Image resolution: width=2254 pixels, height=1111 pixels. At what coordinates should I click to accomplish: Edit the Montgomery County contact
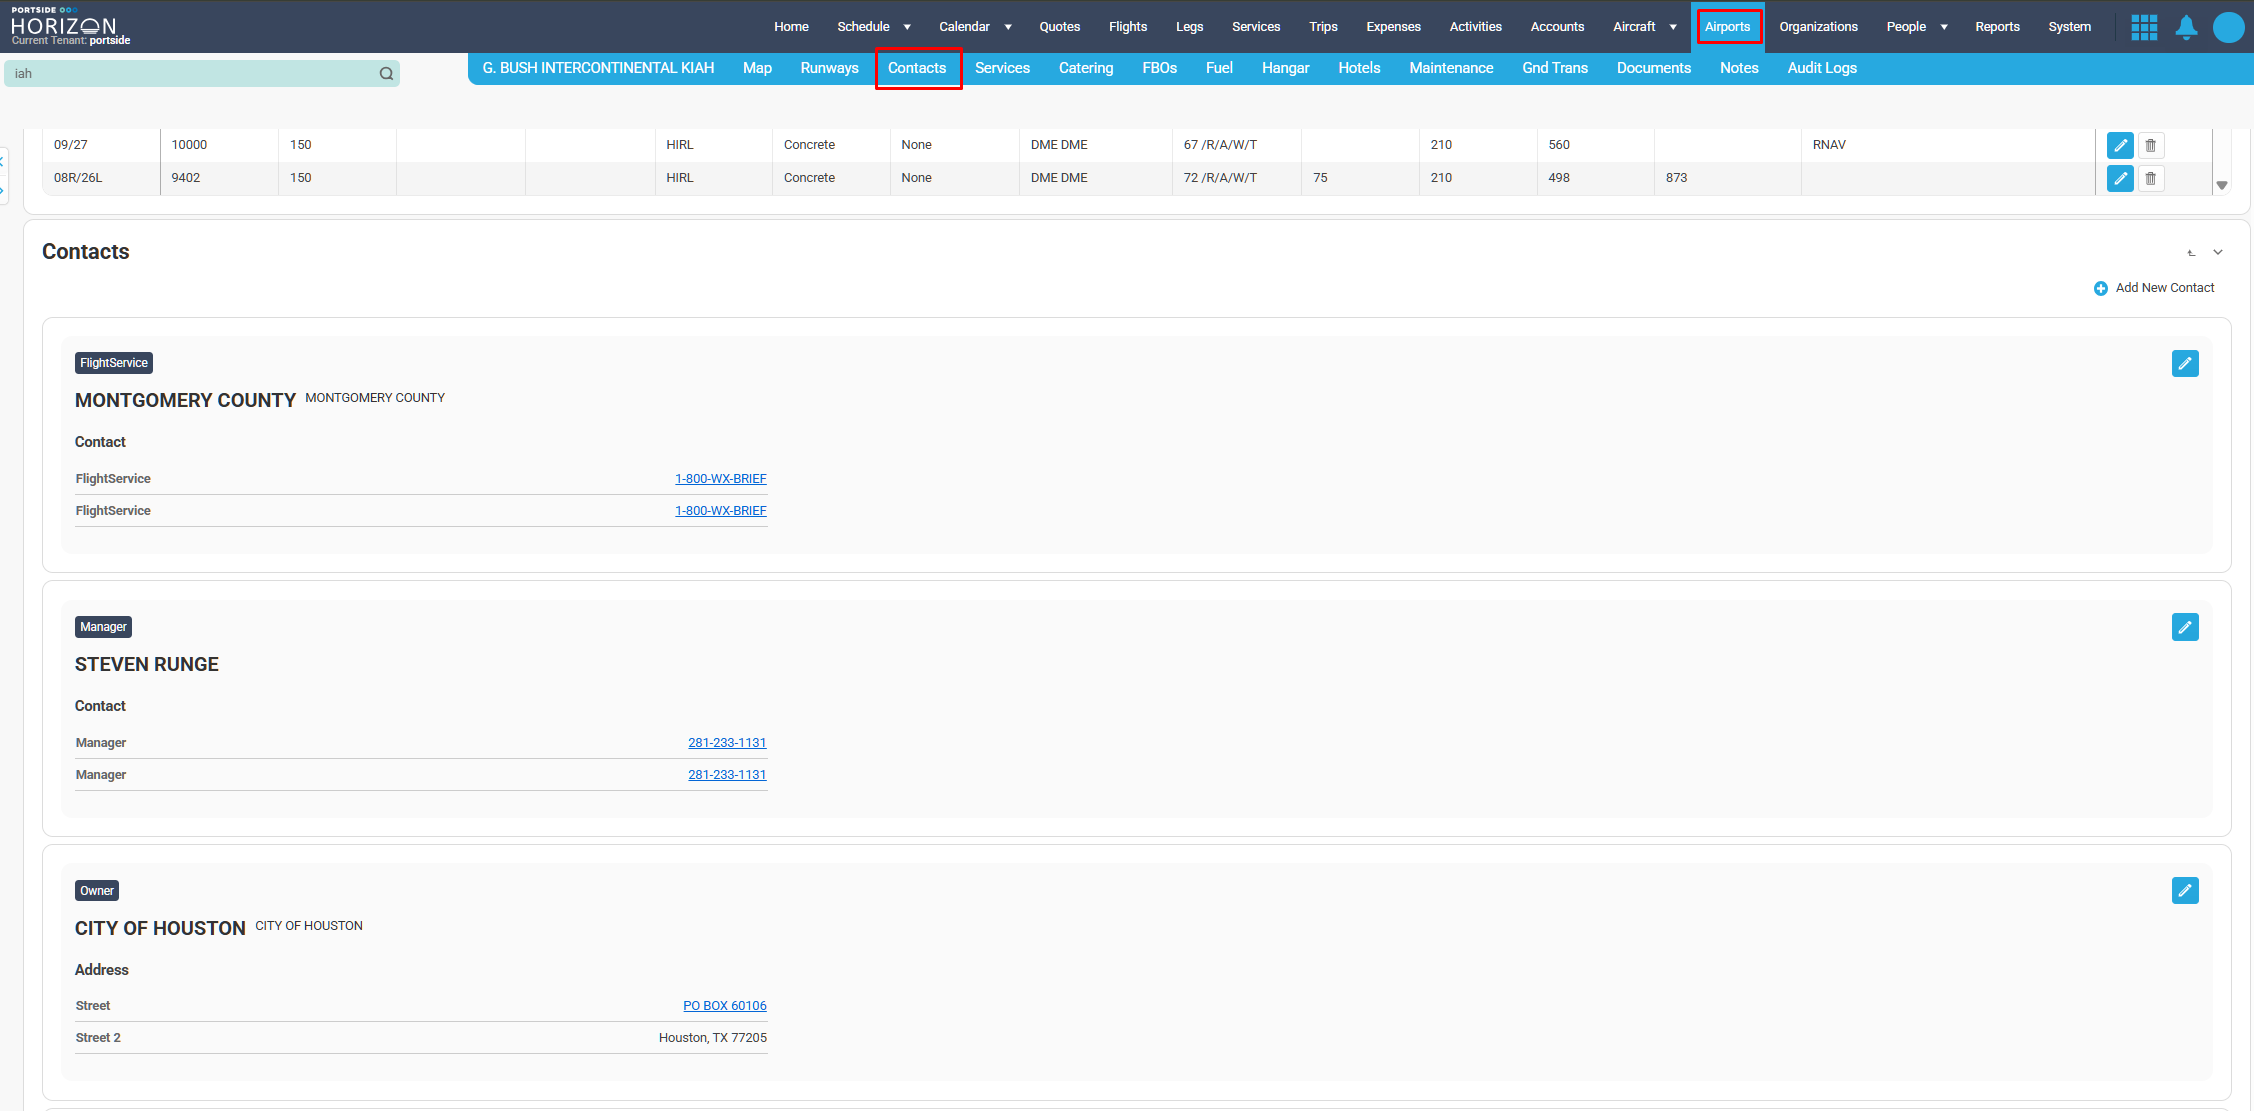click(2184, 363)
